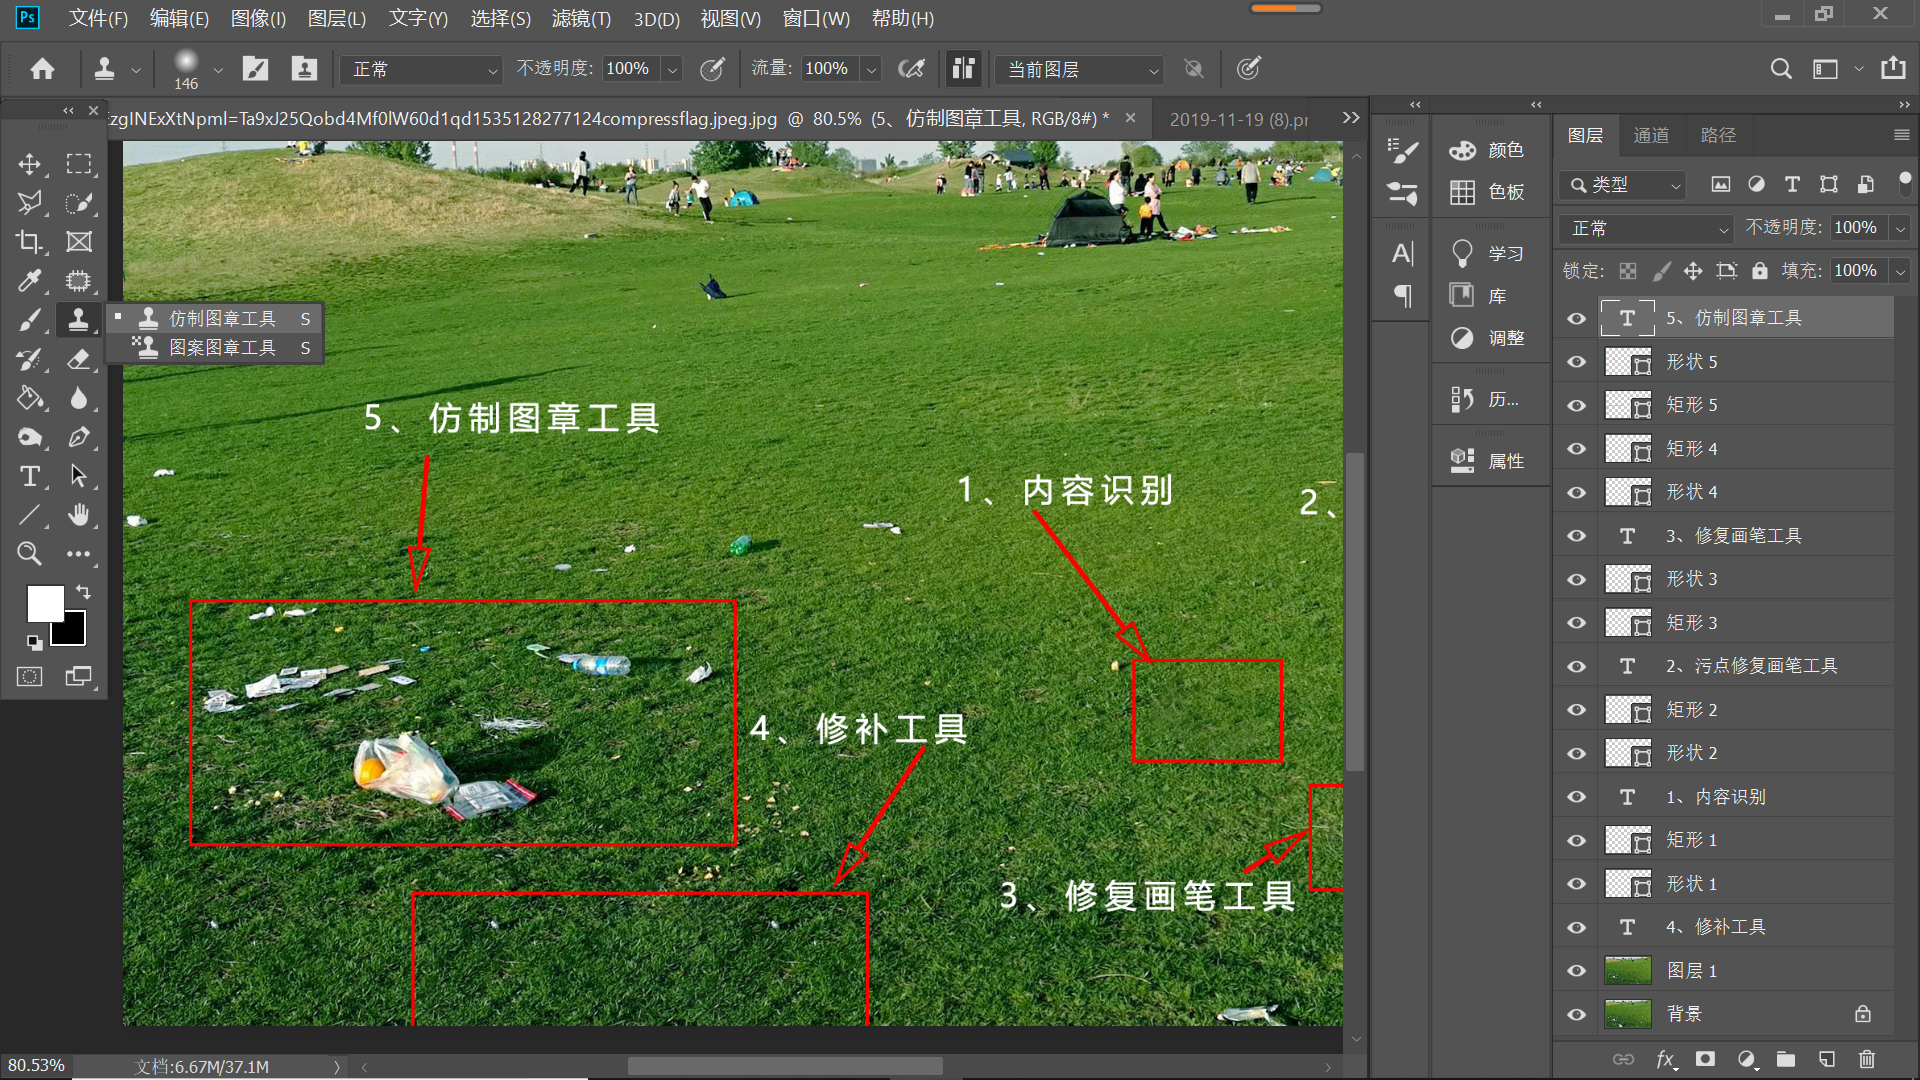Open the 滤镜(T) menu

(x=581, y=19)
